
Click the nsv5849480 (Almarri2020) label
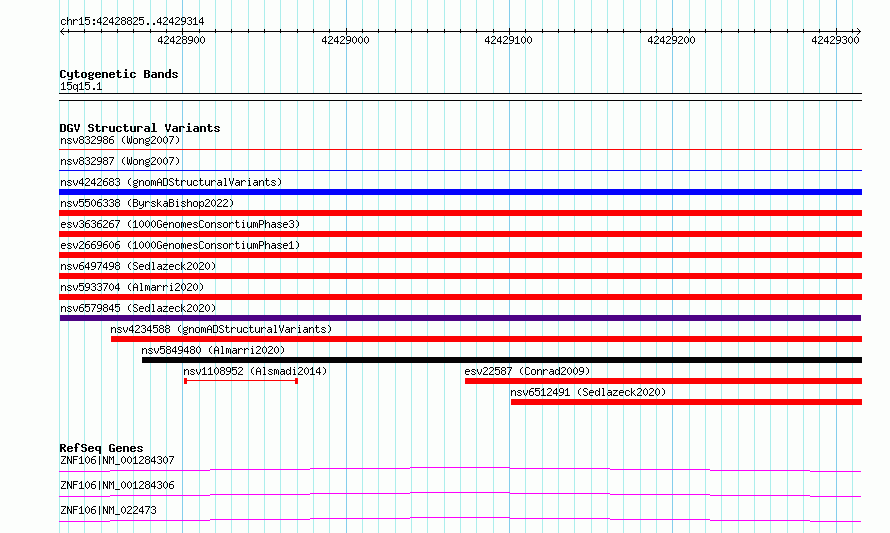click(x=213, y=350)
